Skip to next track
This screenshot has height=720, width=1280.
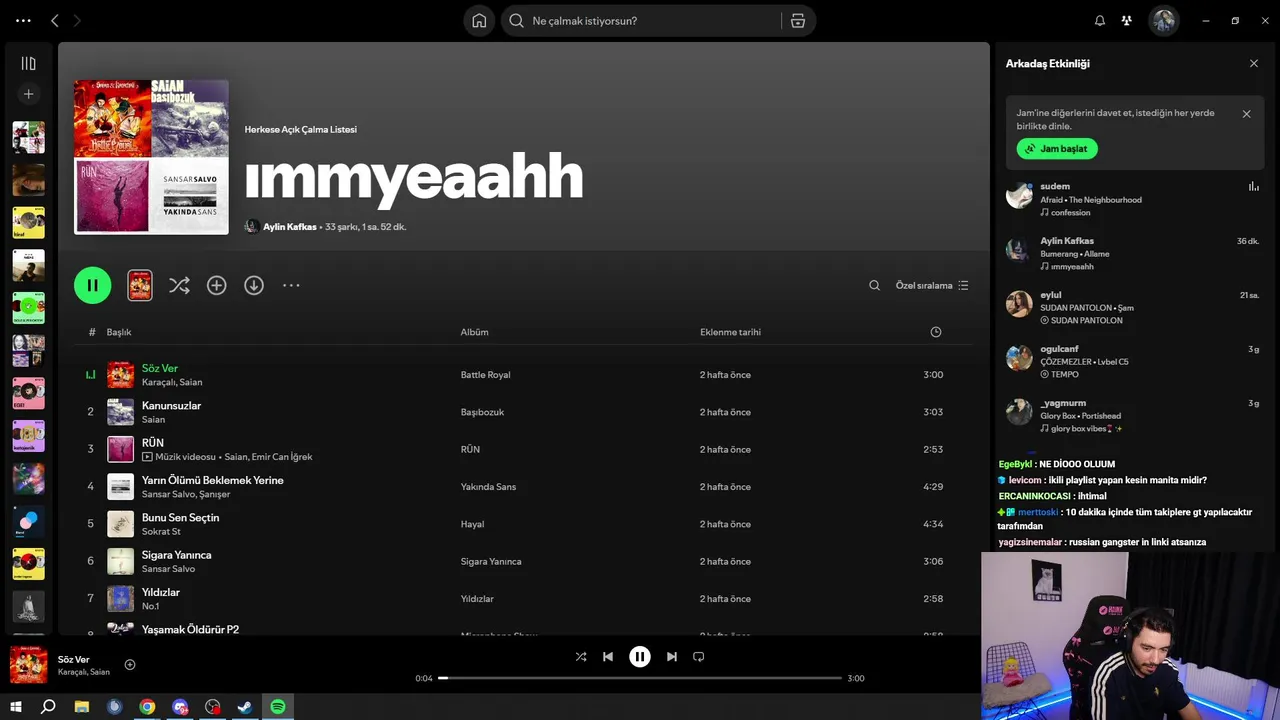point(672,657)
